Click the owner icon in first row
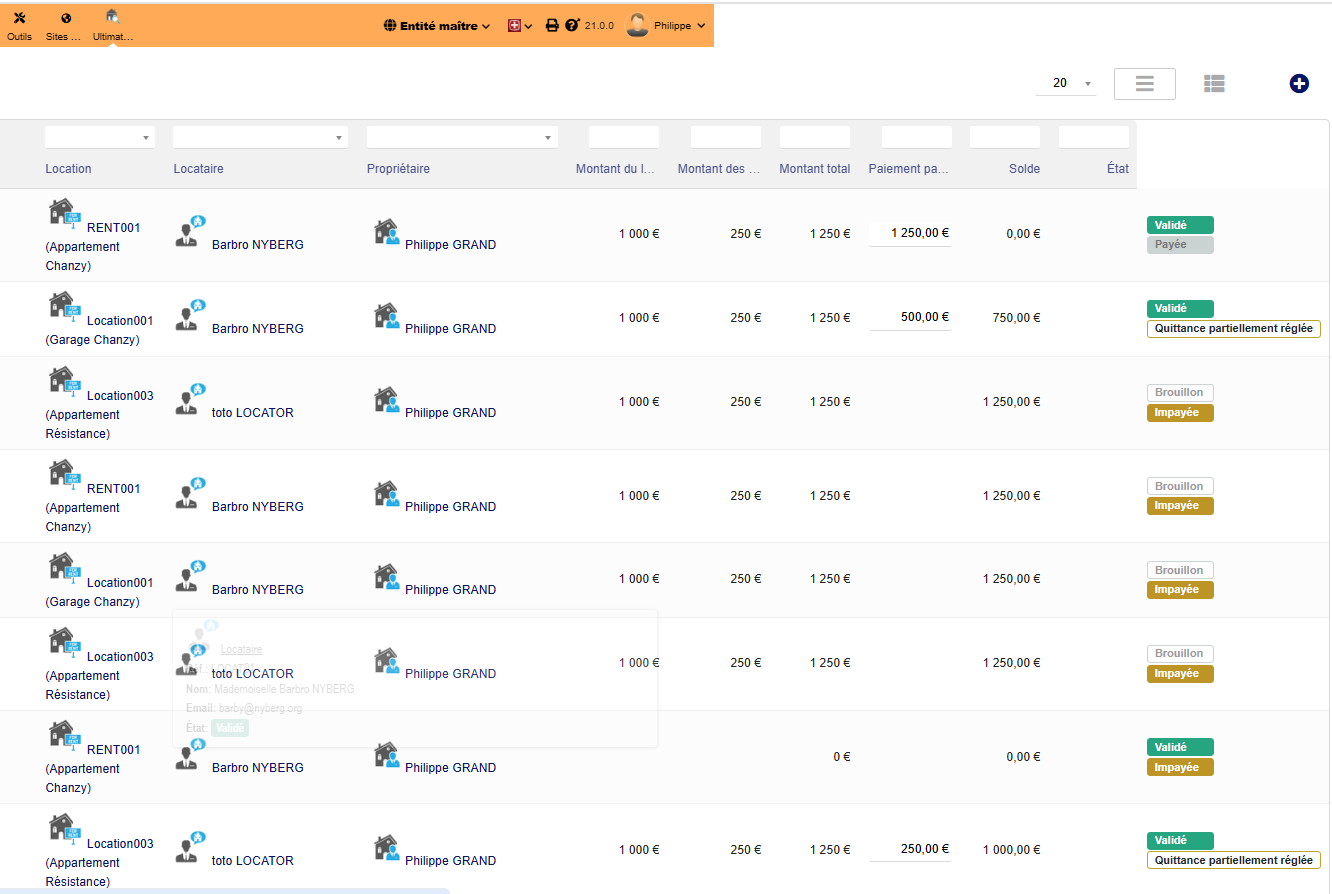 [x=386, y=233]
